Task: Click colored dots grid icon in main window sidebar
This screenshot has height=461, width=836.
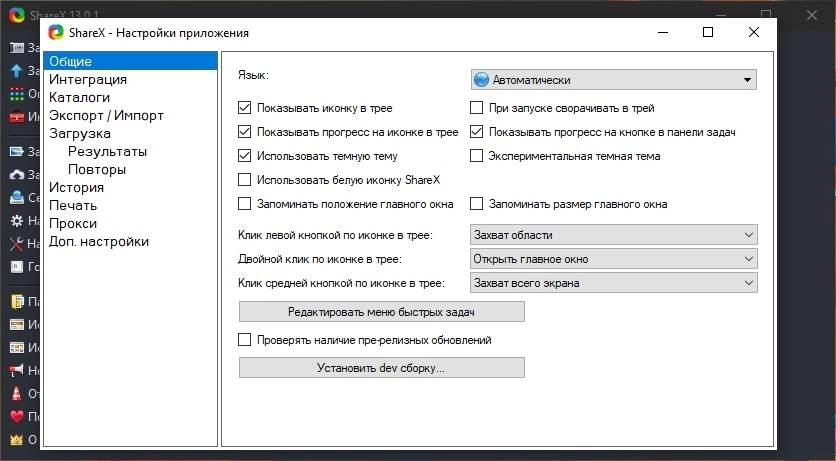Action: (17, 94)
